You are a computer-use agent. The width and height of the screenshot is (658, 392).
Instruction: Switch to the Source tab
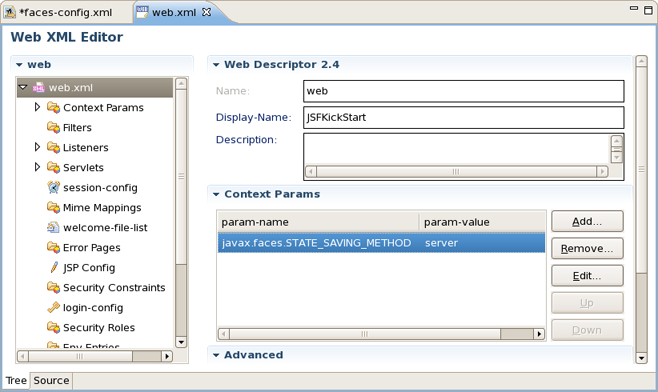tap(51, 380)
